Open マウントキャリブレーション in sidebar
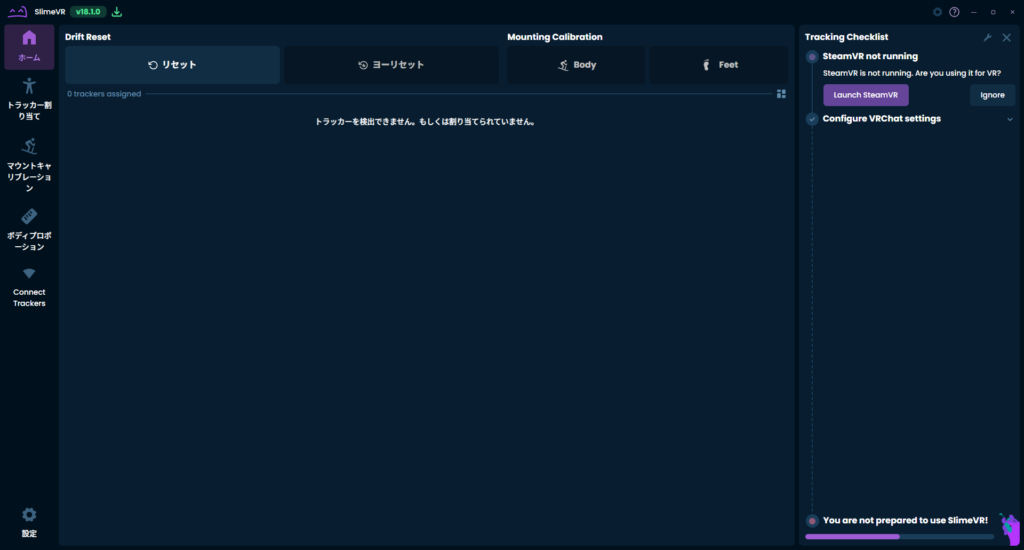The image size is (1024, 550). coord(29,165)
